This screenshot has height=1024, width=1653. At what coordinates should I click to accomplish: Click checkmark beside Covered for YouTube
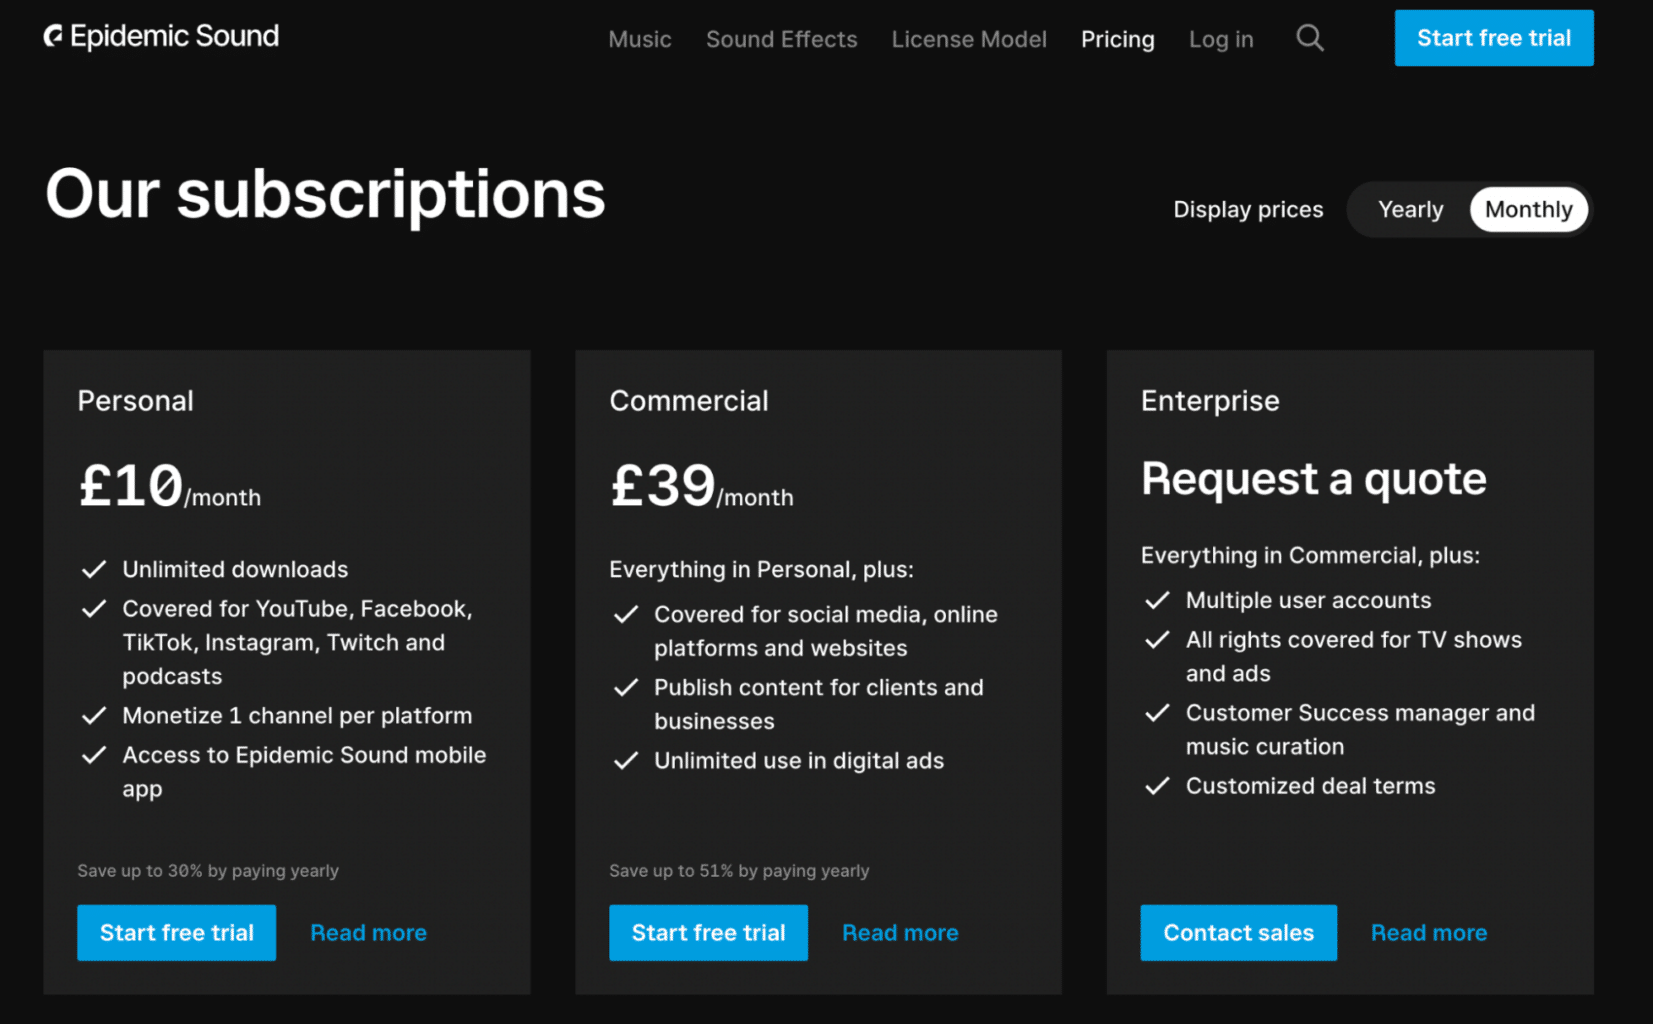(94, 608)
